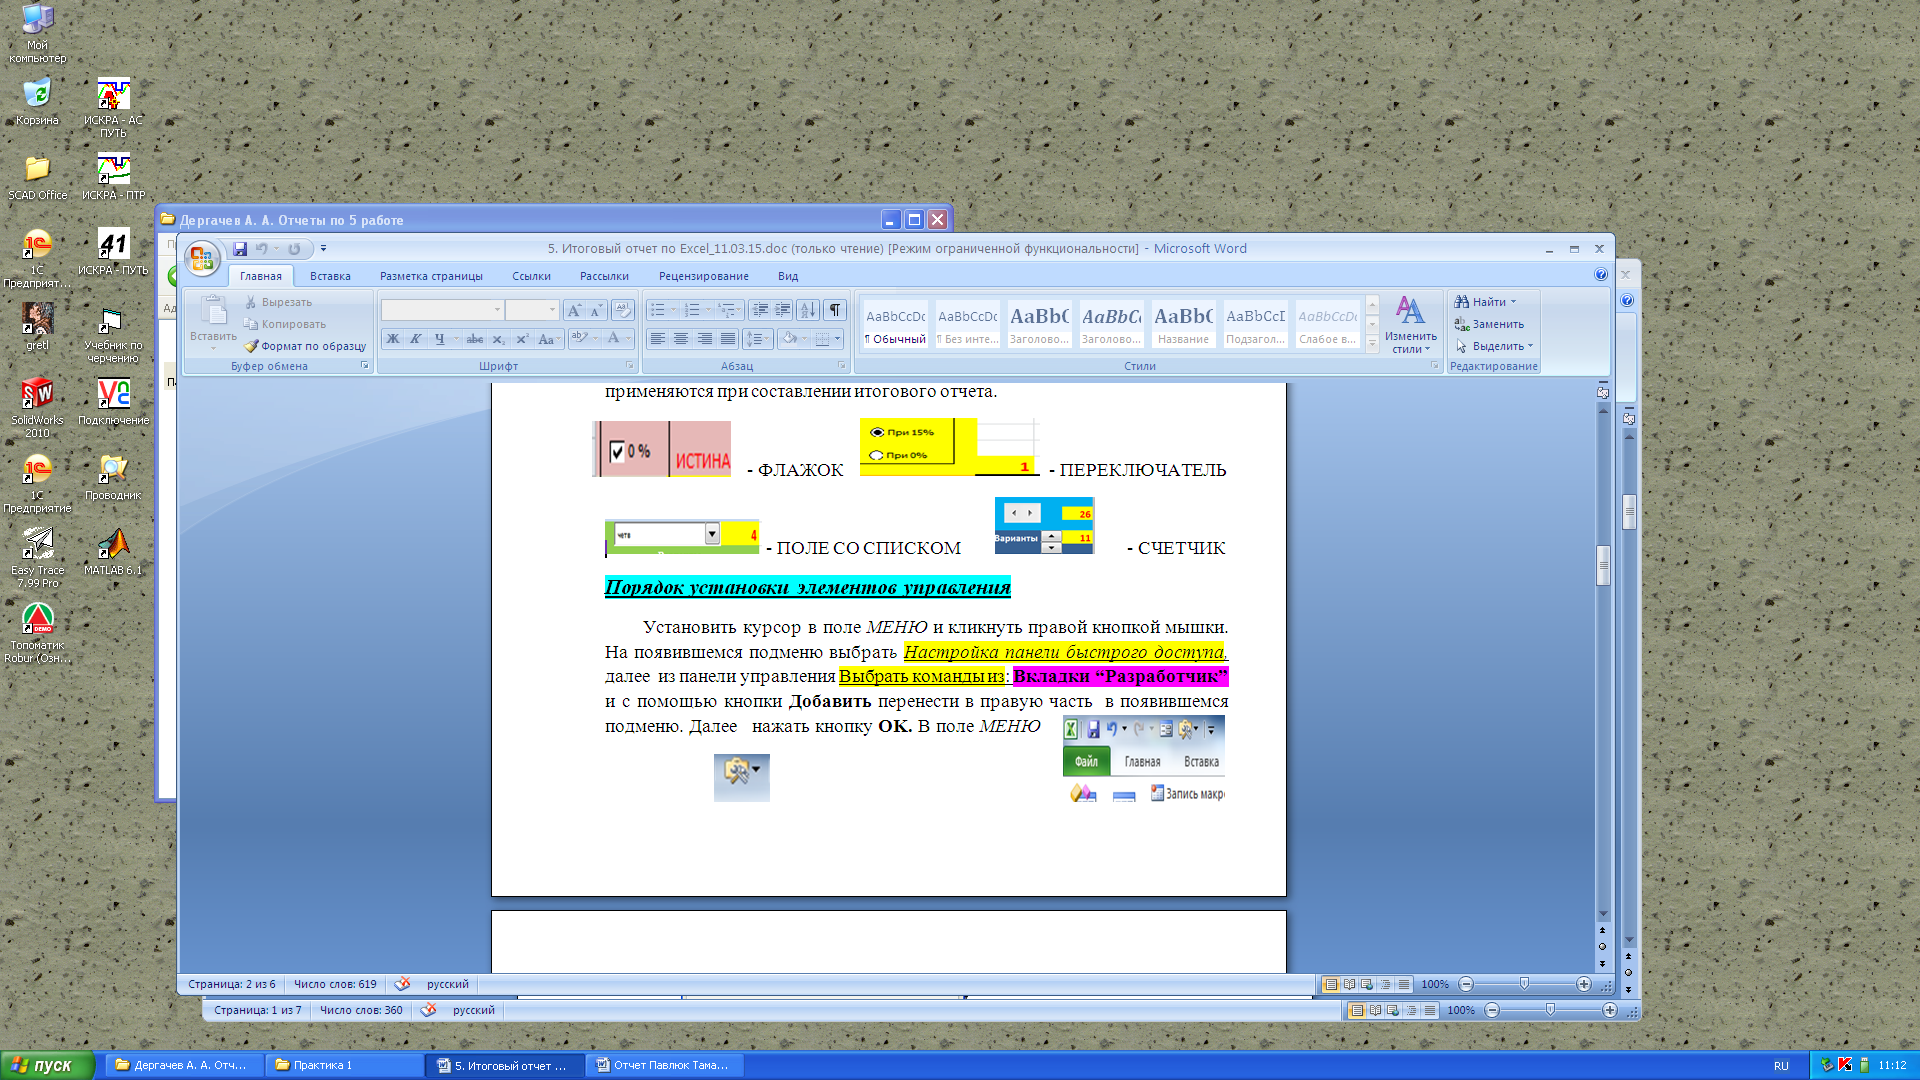This screenshot has width=1920, height=1080.
Task: Open the Найти dropdown arrow
Action: [x=1513, y=302]
